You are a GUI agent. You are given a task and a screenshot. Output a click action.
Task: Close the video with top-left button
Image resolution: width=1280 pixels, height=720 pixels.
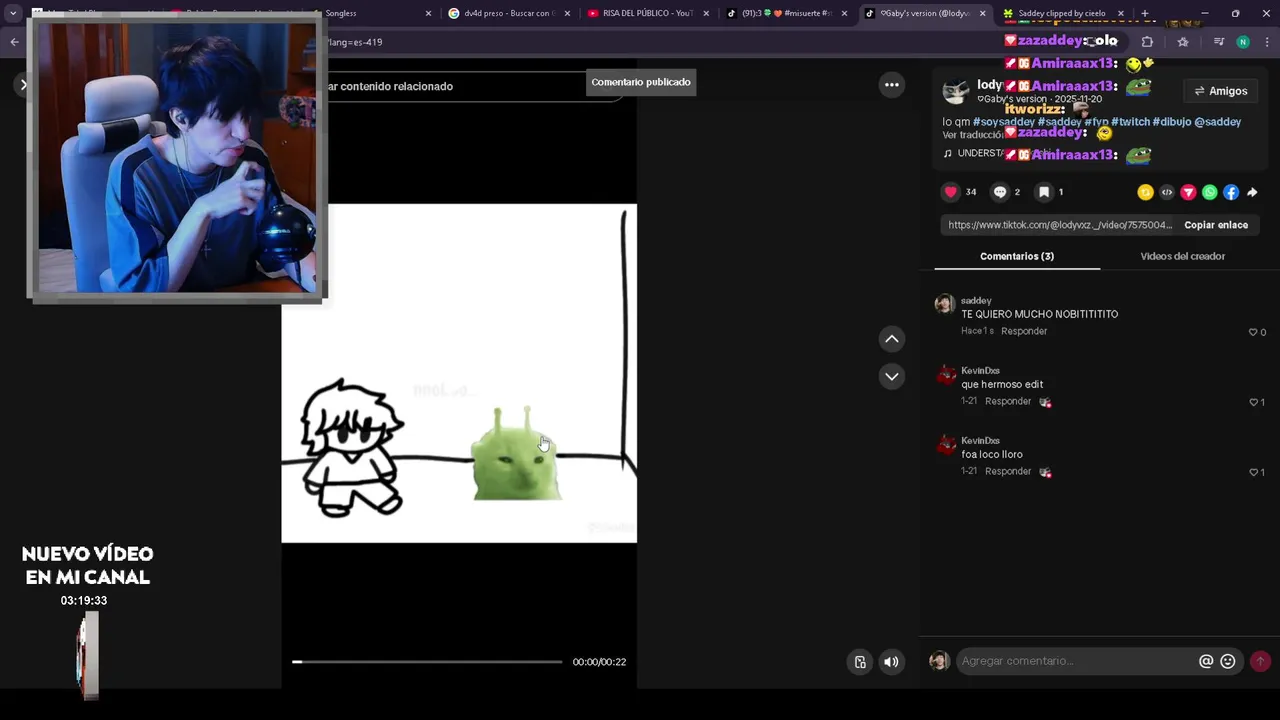[23, 85]
